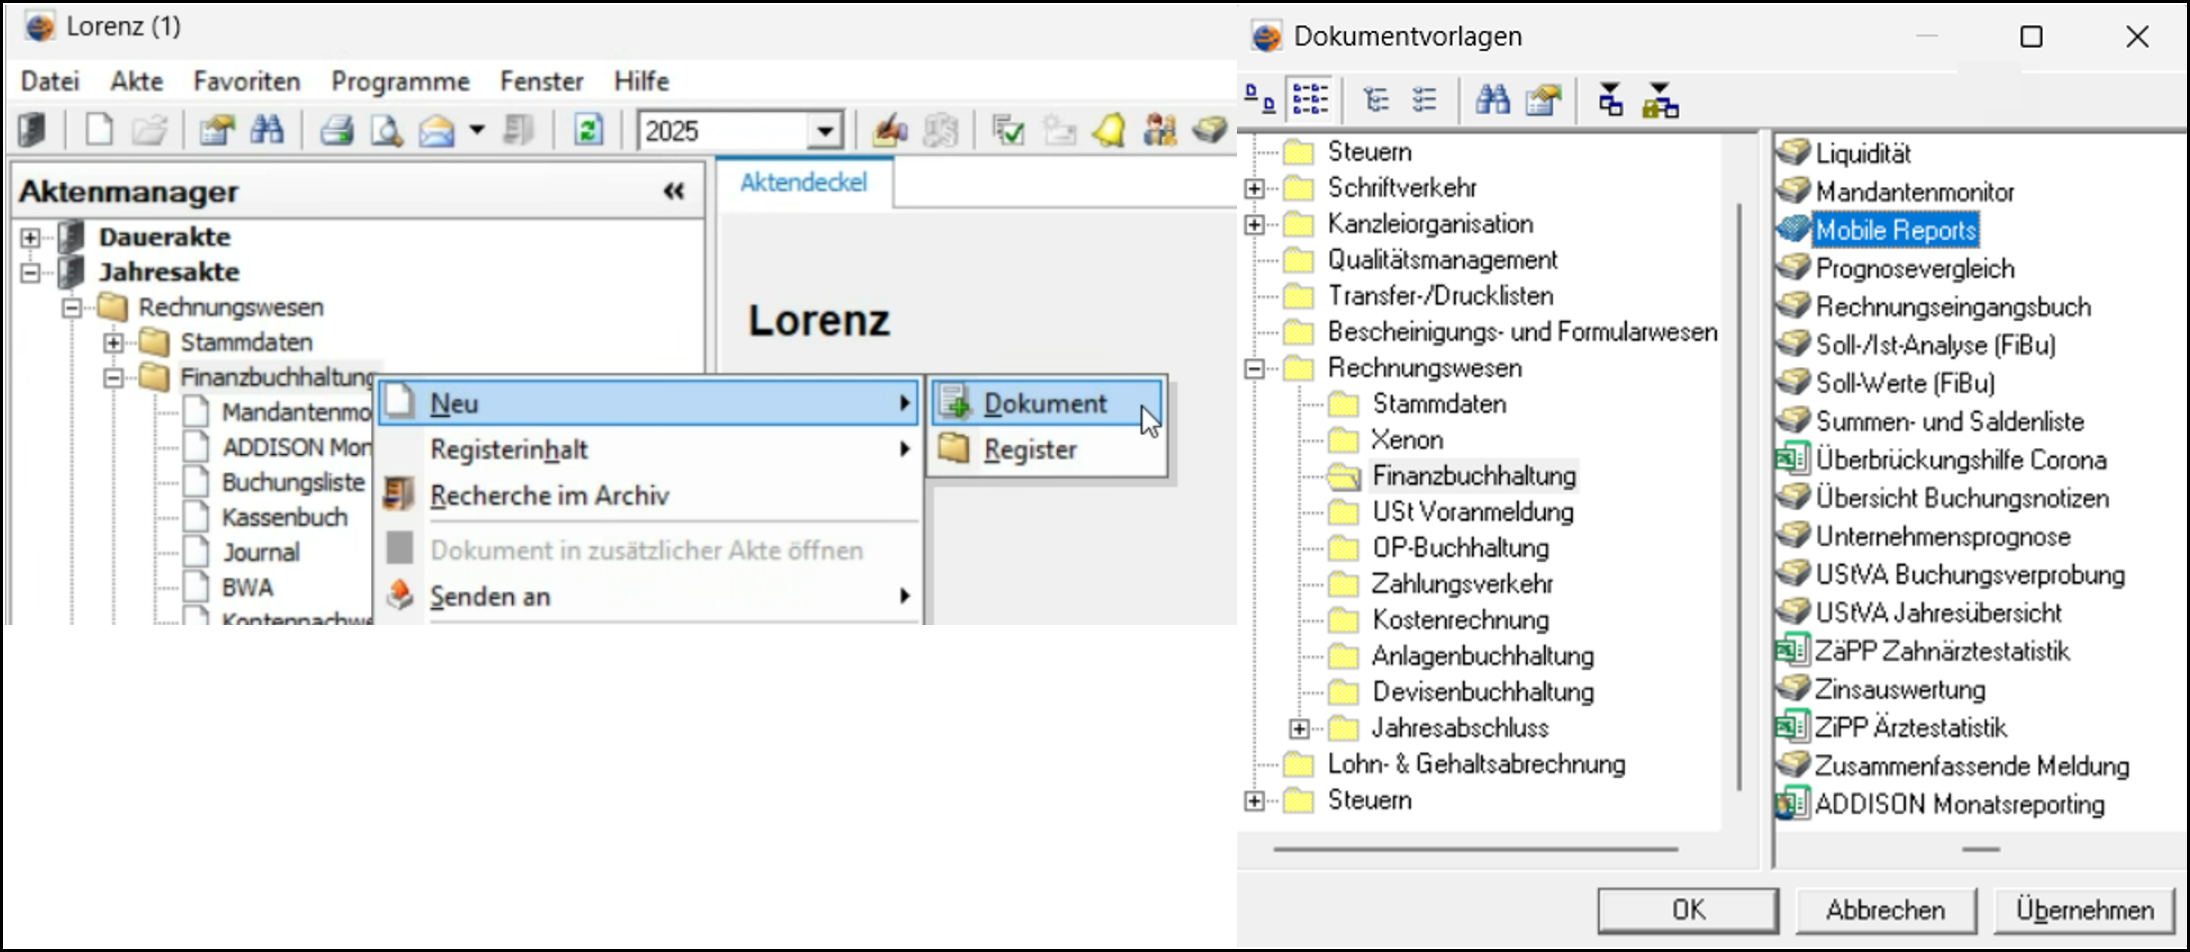The image size is (2190, 952).
Task: Click the Übernehmen button
Action: (x=2084, y=910)
